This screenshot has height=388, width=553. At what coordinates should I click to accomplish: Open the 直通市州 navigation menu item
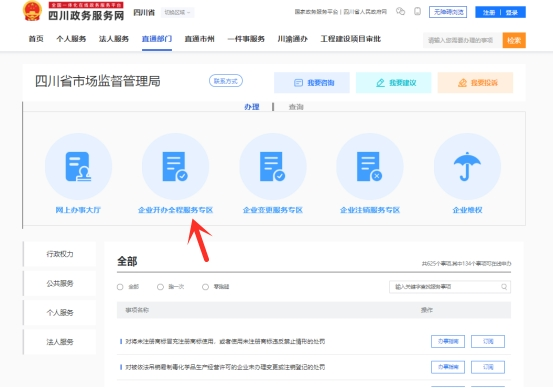tap(200, 39)
